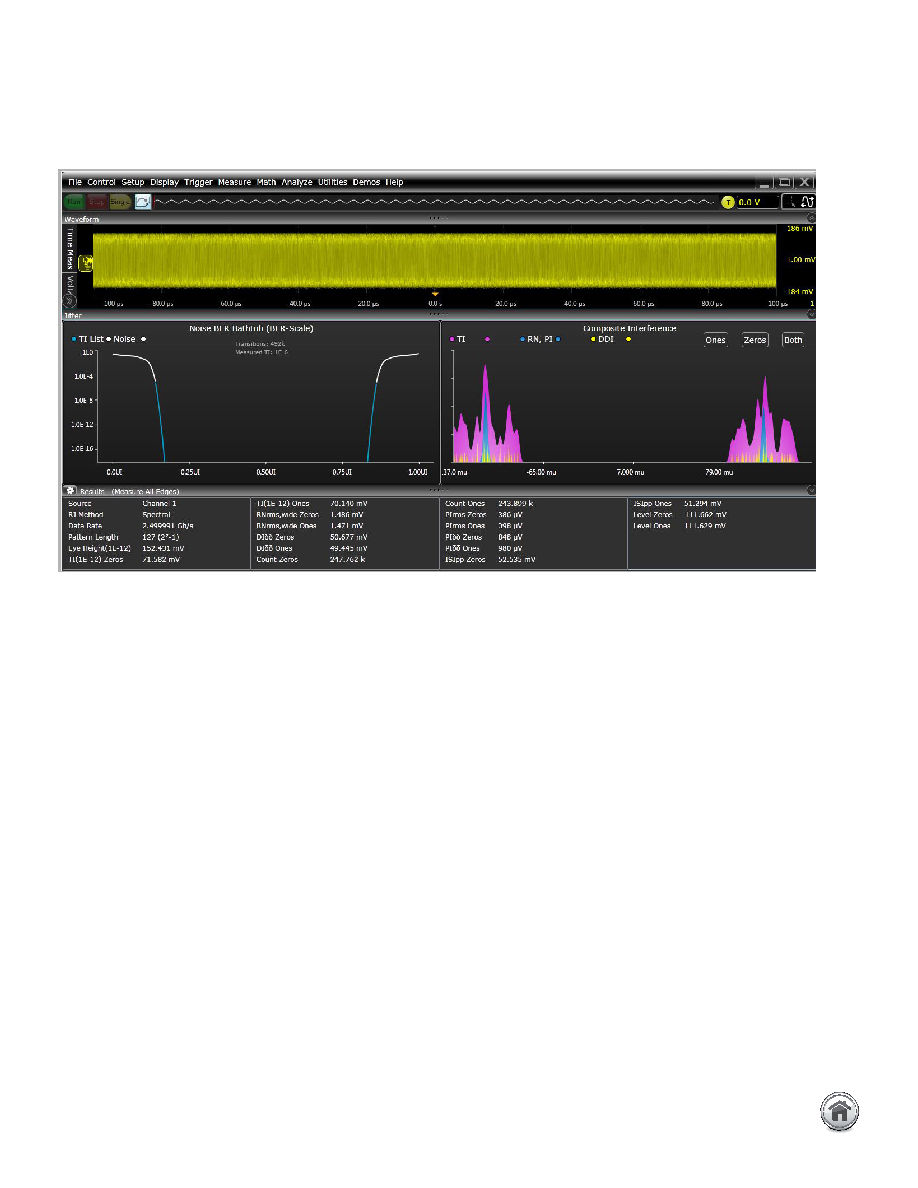Click the orange trigger position marker
918x1188 pixels.
tap(435, 294)
